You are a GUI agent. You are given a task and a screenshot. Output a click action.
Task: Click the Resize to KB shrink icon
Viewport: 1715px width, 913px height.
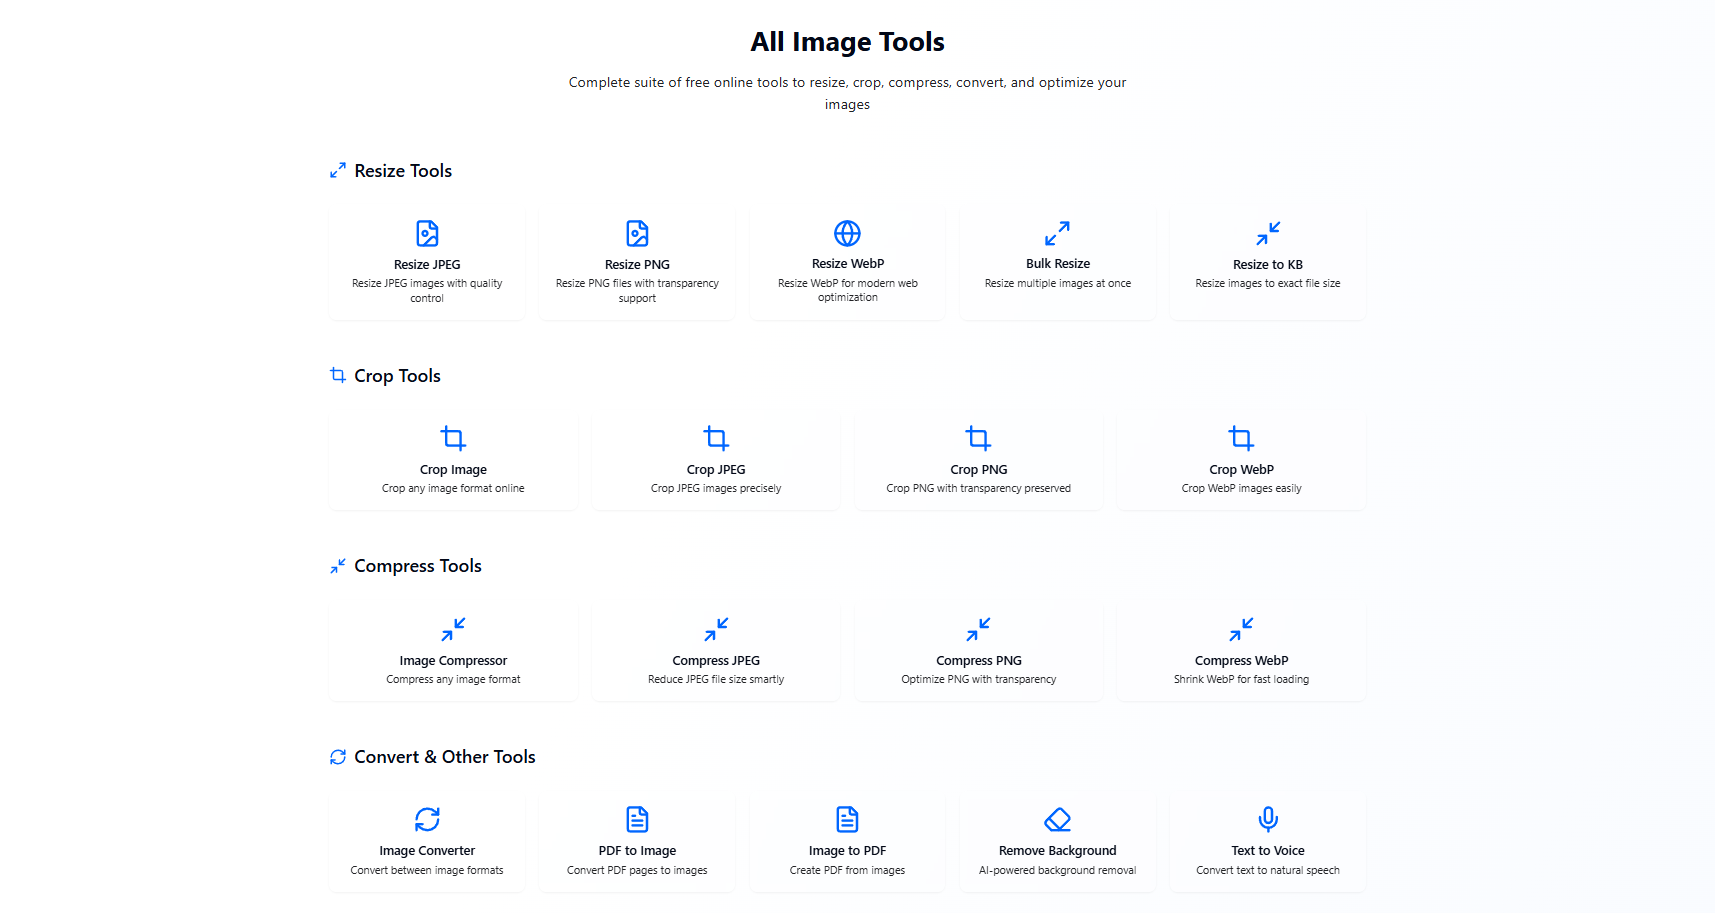1267,234
